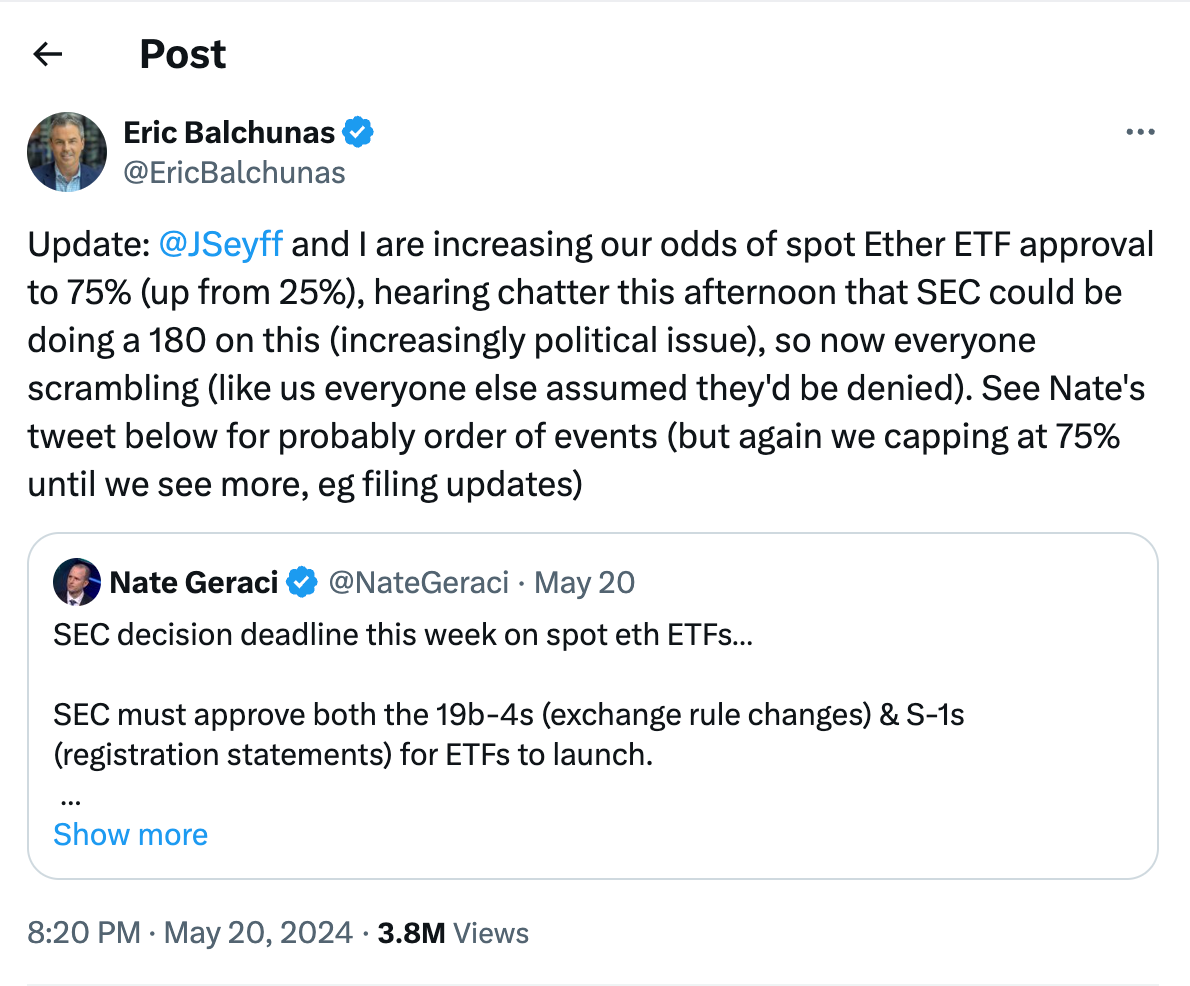The width and height of the screenshot is (1190, 986).
Task: Click the May 20 date on quoted tweet
Action: (x=583, y=582)
